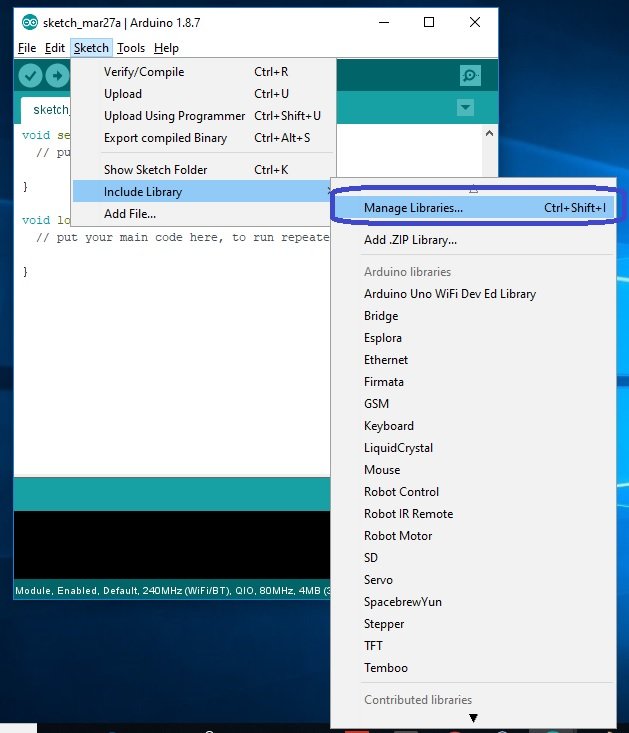Include the Bridge library
Viewport: 629px width, 733px height.
click(x=473, y=316)
